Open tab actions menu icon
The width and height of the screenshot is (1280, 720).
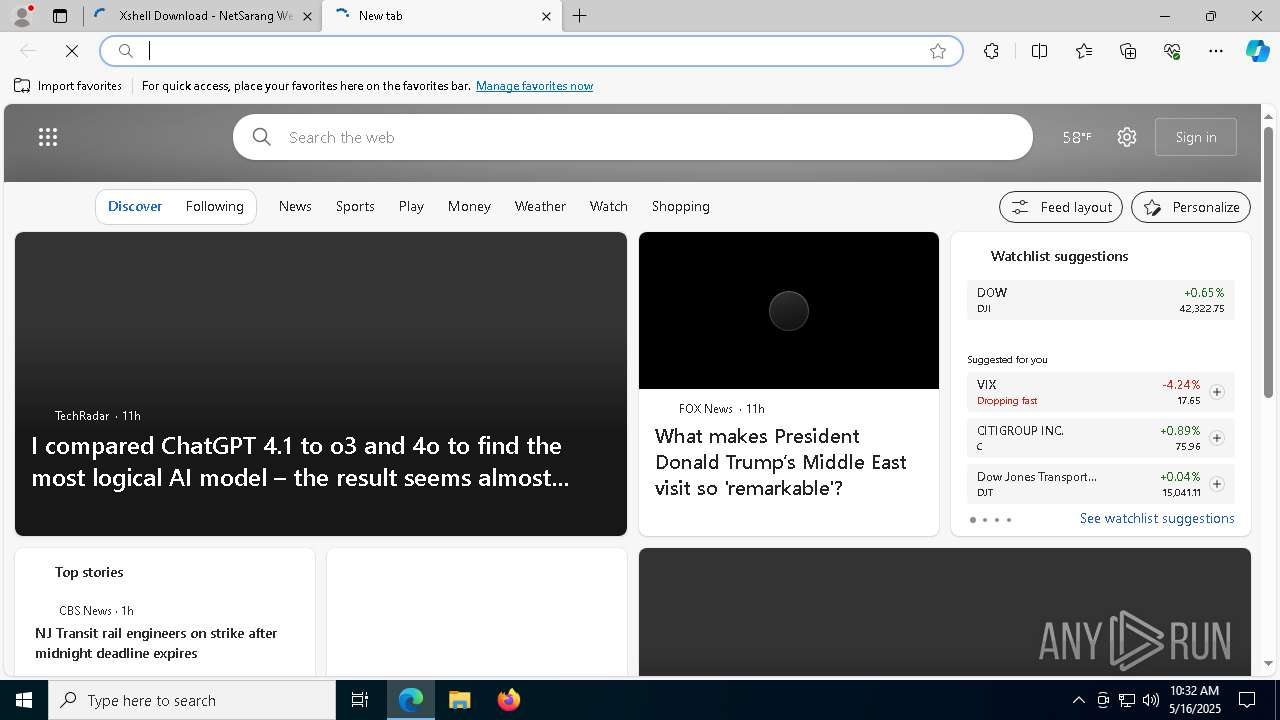(x=60, y=16)
